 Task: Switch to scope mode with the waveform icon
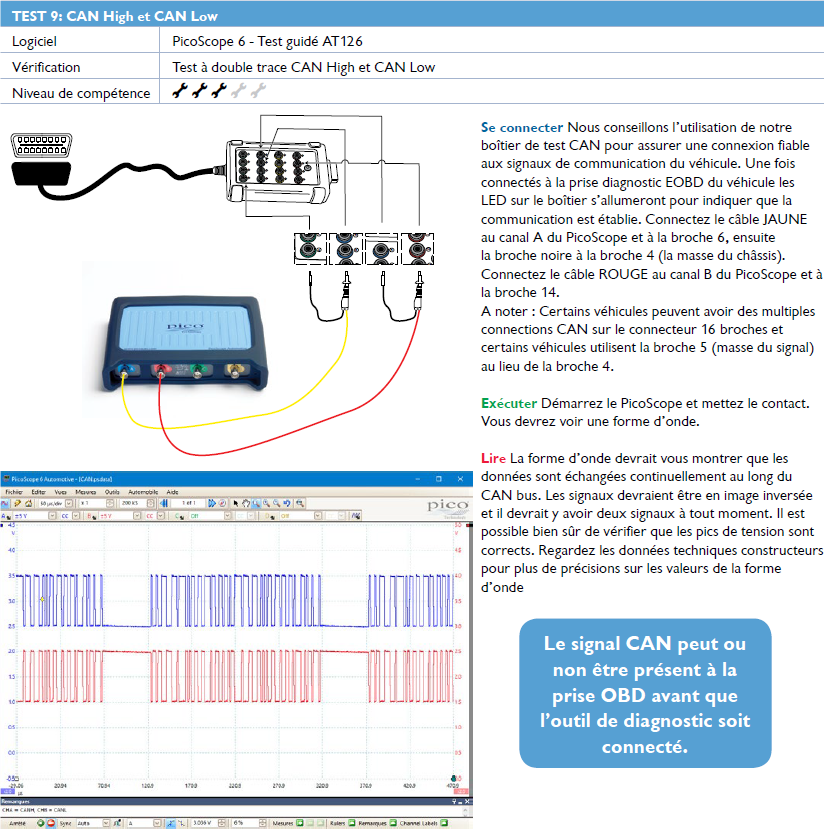[5, 503]
